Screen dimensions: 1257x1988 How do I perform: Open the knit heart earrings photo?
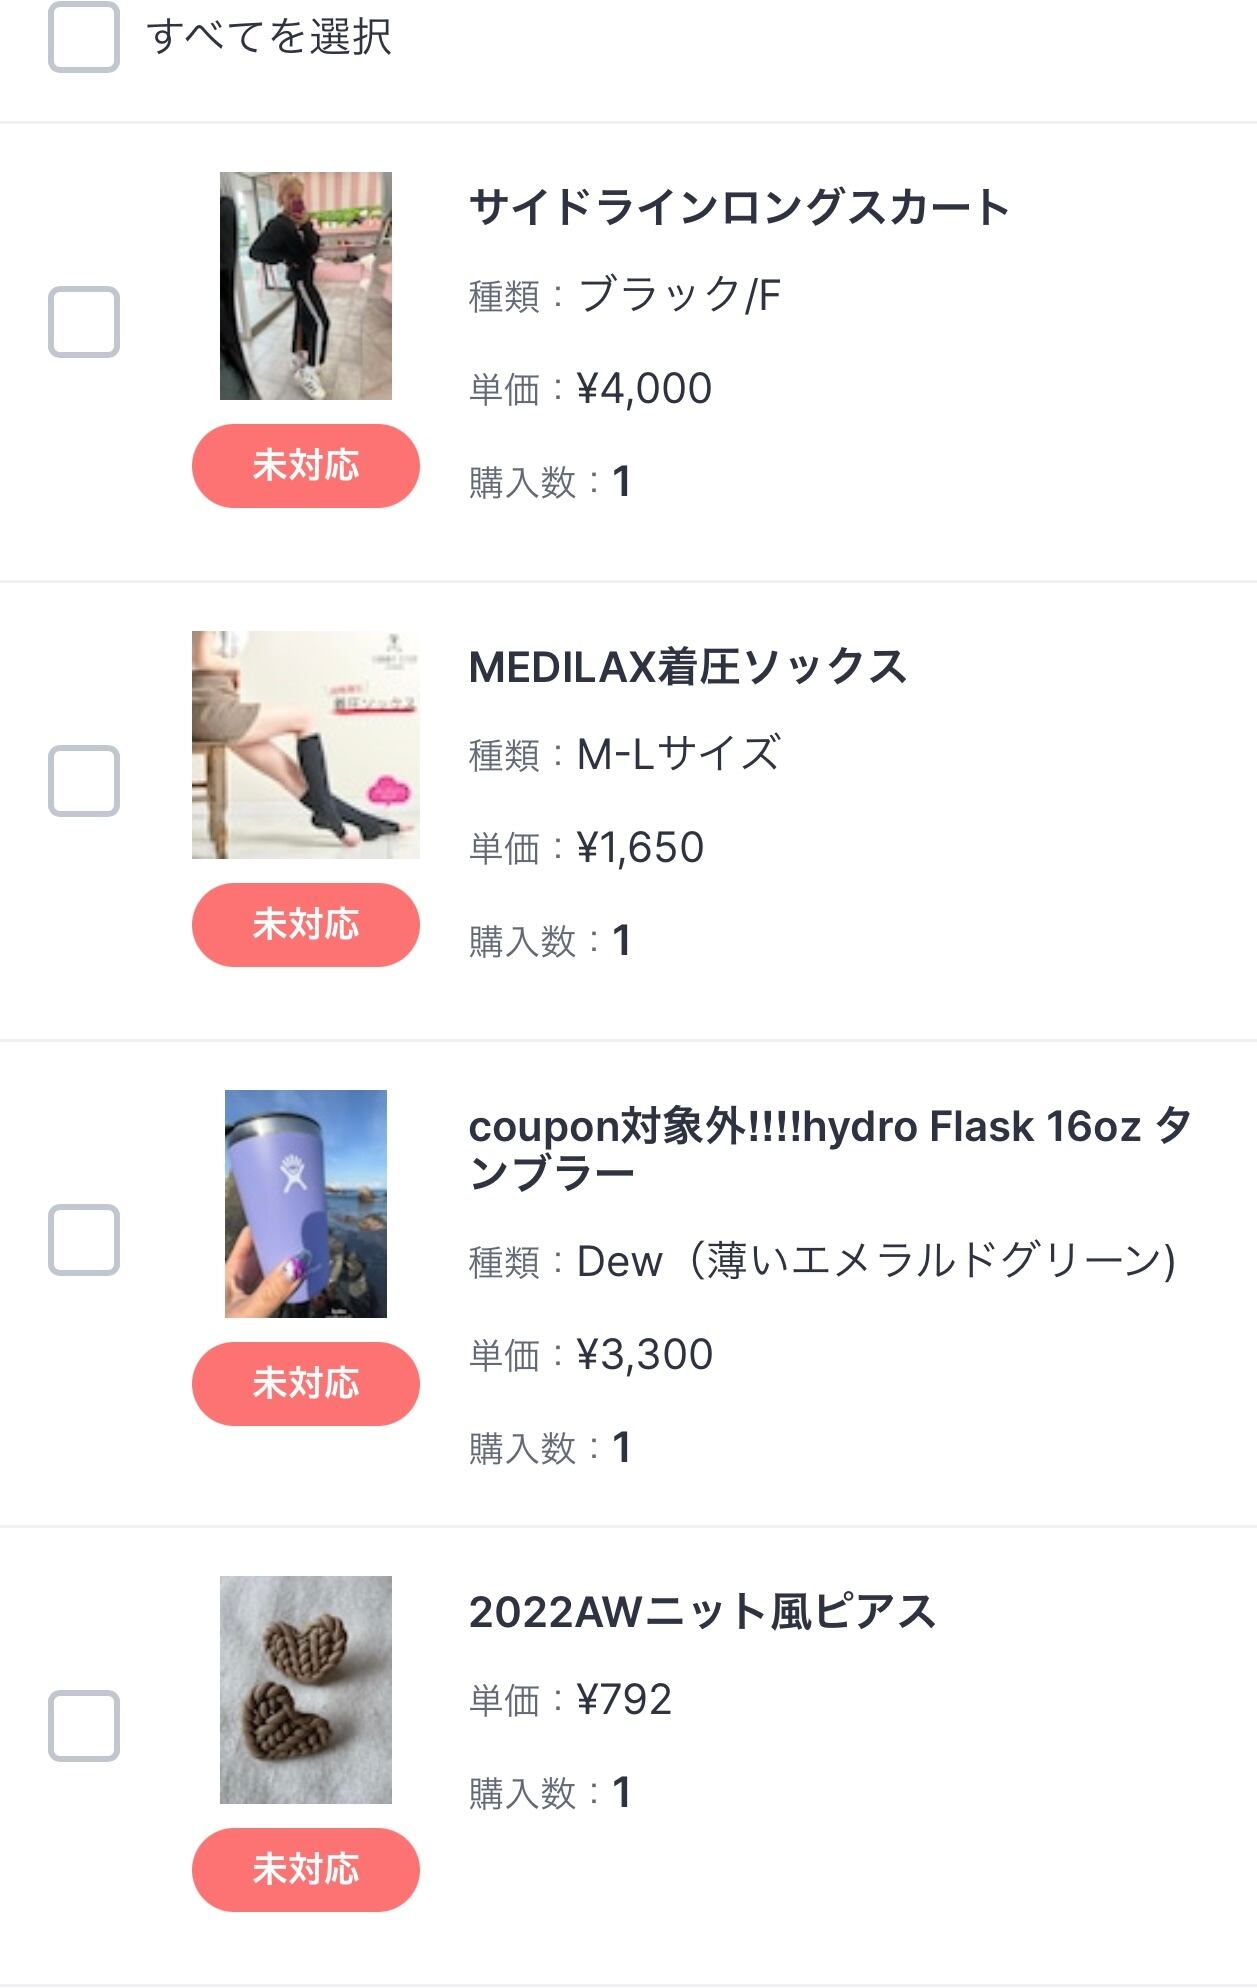tap(306, 1690)
